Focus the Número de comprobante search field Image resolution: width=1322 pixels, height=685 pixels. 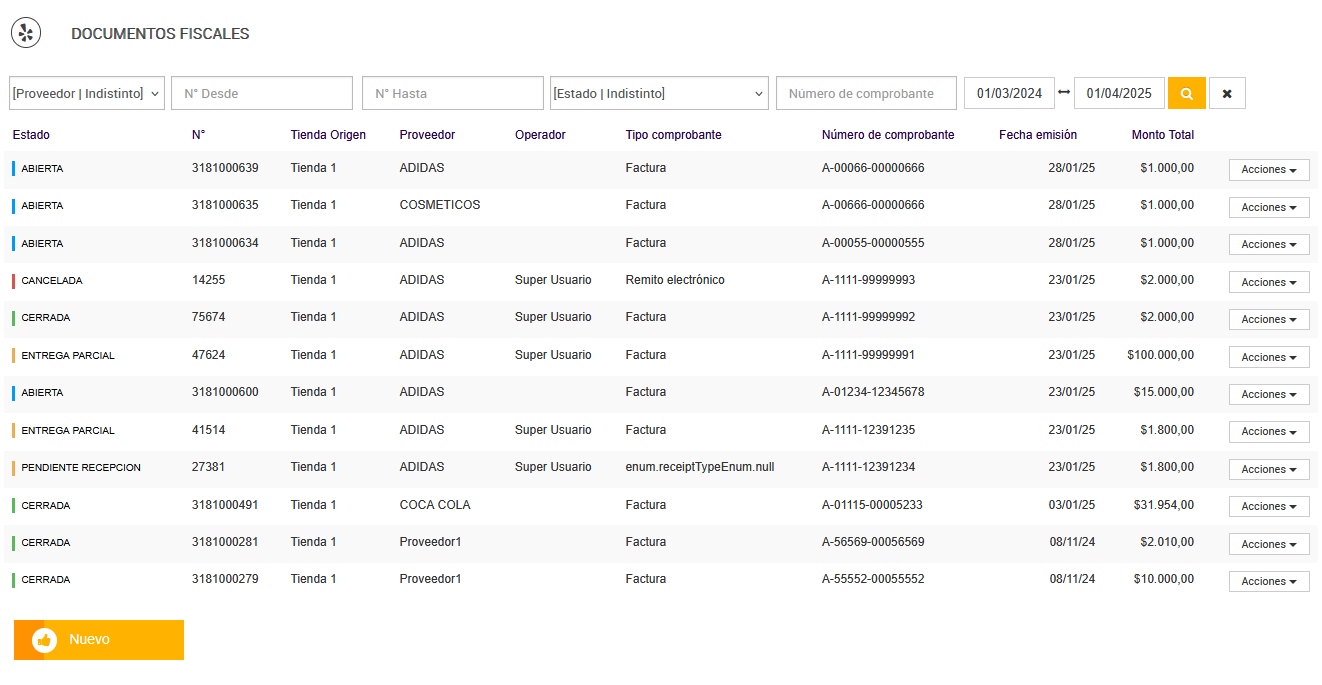coord(866,93)
